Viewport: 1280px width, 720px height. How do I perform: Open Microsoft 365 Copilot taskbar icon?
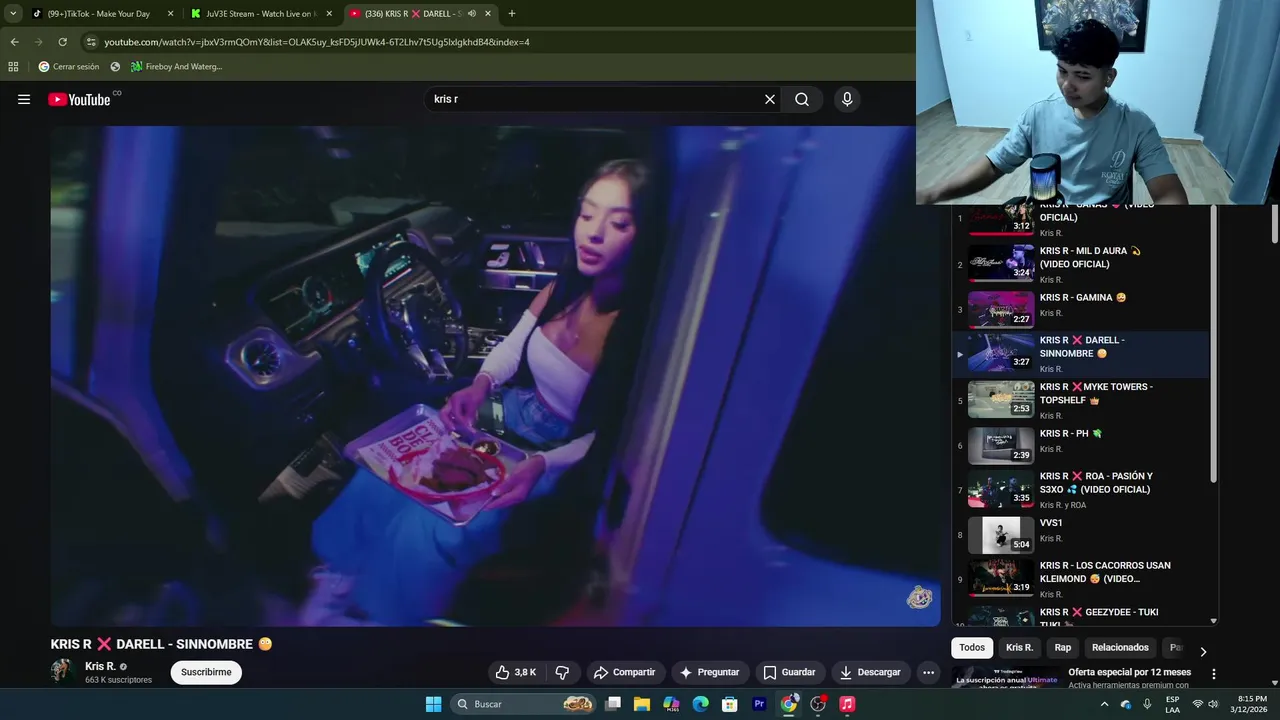671,704
